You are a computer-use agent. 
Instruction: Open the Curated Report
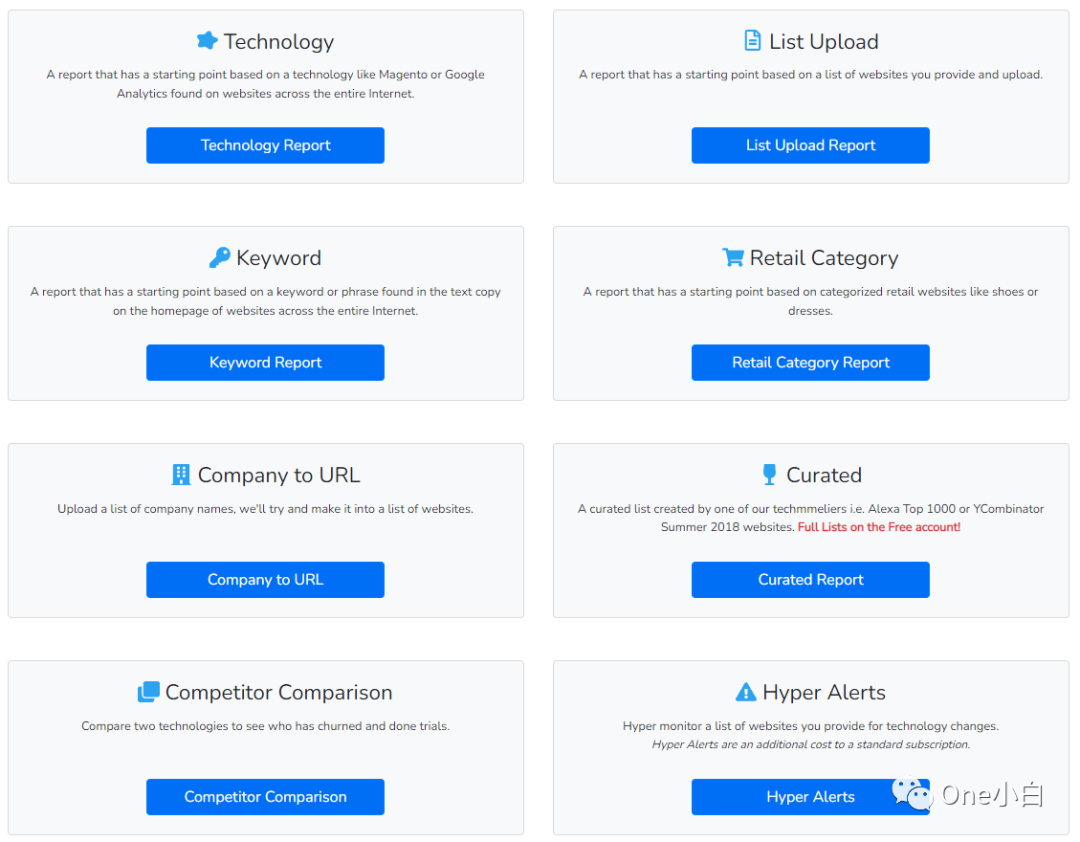810,579
